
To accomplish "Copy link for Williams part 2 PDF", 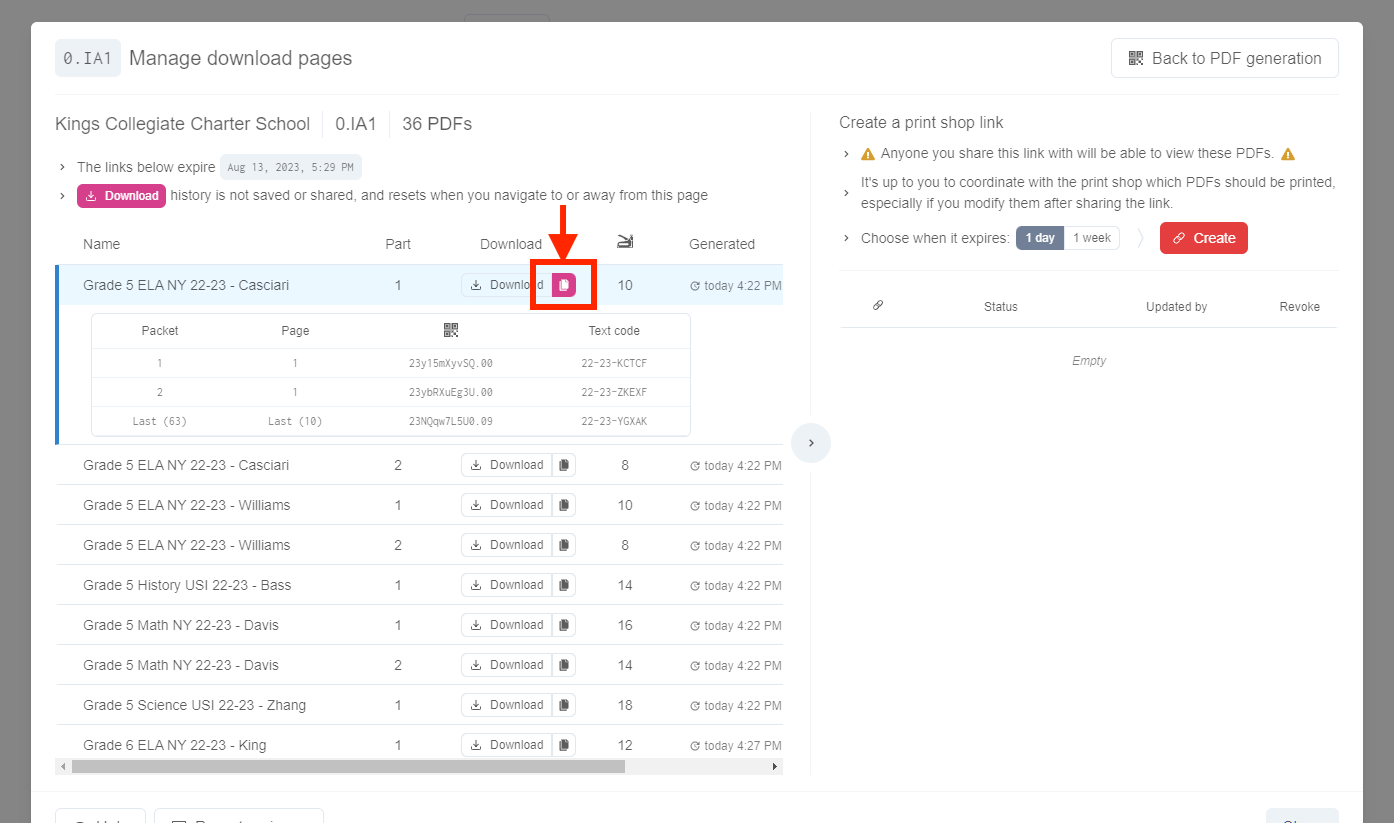I will pyautogui.click(x=564, y=545).
